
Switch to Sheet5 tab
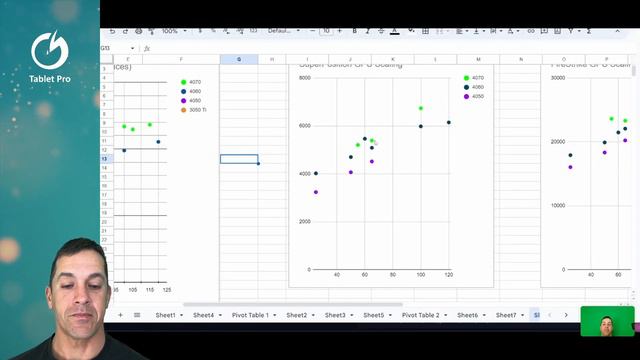373,315
